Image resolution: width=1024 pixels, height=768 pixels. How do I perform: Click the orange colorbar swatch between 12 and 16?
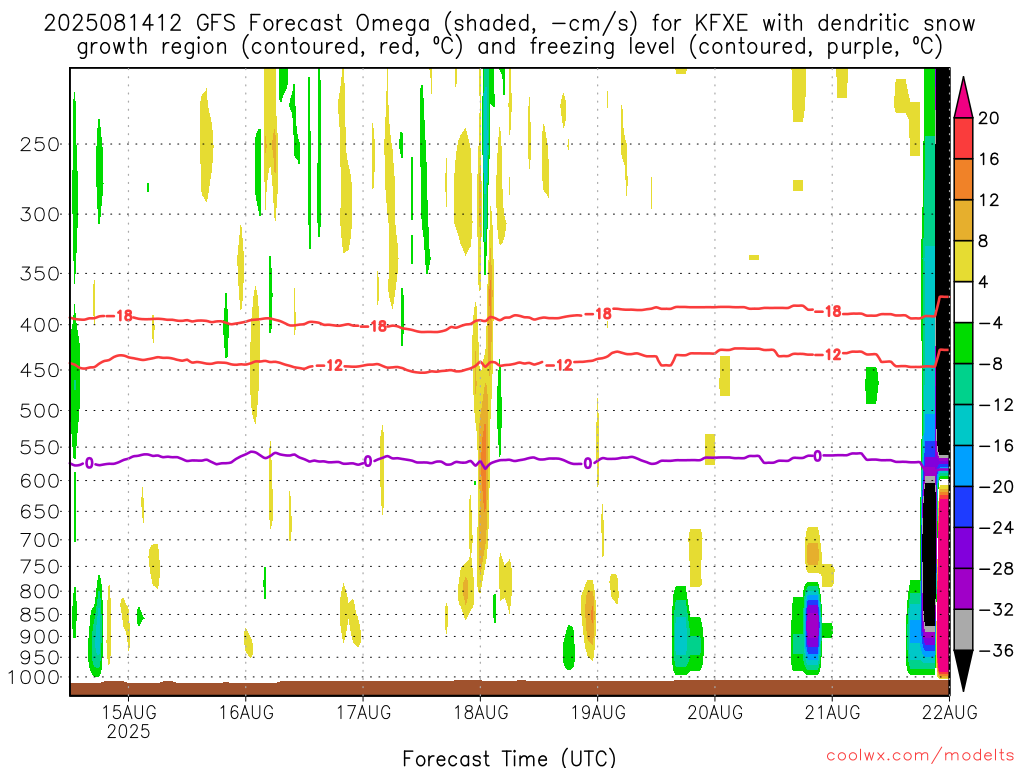point(964,180)
